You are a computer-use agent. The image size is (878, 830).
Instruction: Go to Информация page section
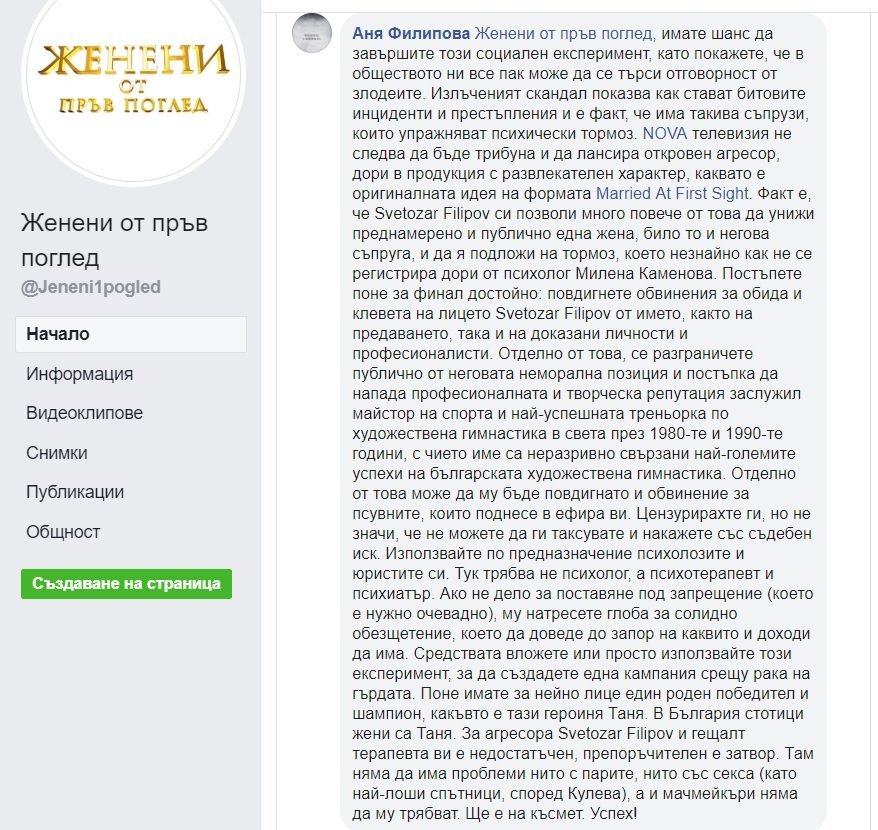pos(80,374)
